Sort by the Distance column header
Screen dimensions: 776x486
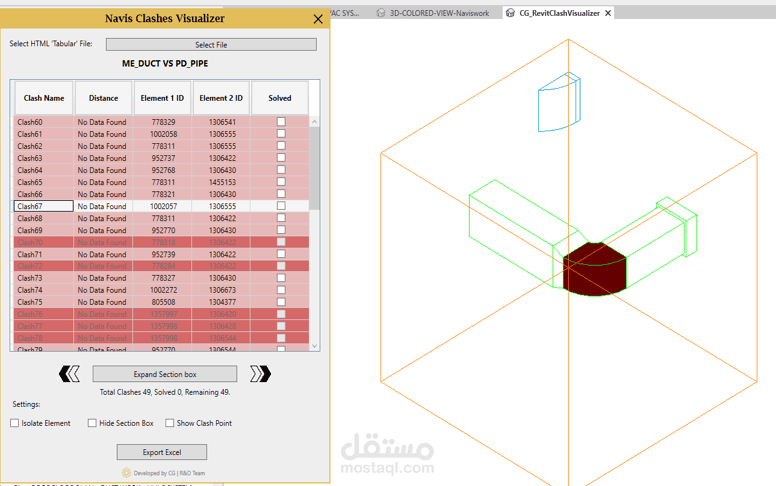tap(103, 98)
